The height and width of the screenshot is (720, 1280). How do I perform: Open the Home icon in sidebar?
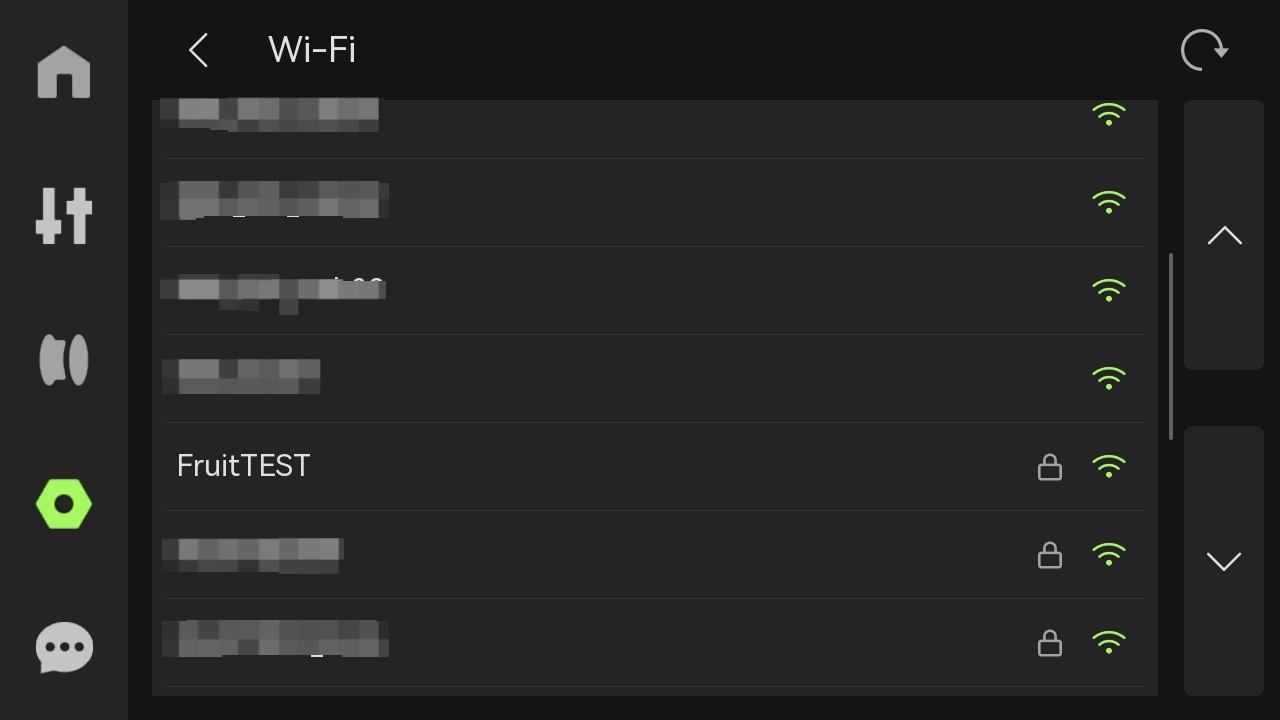pos(64,72)
